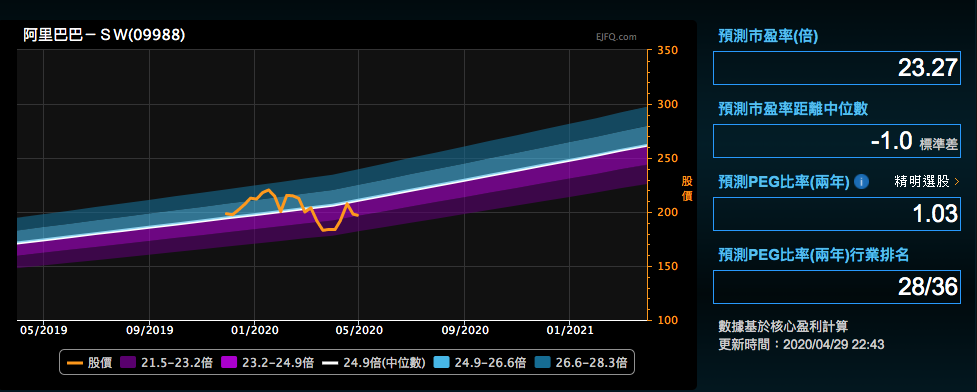This screenshot has height=392, width=977.
Task: Click the 預測PEG比率(兩年) heading
Action: point(784,182)
